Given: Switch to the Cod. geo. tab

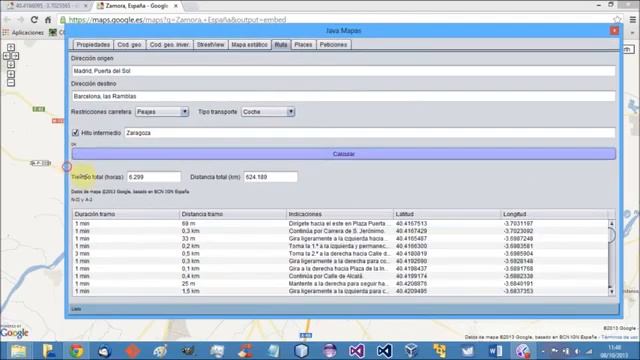Looking at the screenshot, I should tap(129, 44).
